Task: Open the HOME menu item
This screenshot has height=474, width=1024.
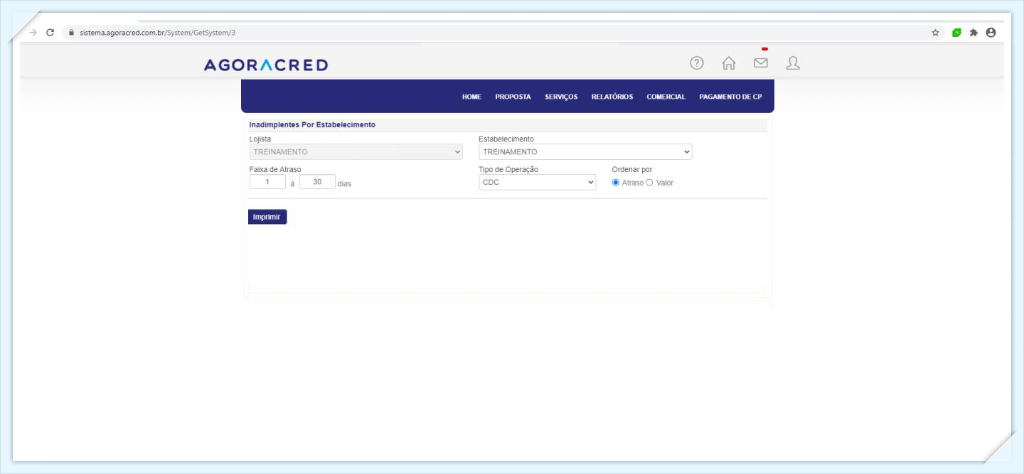Action: point(472,97)
